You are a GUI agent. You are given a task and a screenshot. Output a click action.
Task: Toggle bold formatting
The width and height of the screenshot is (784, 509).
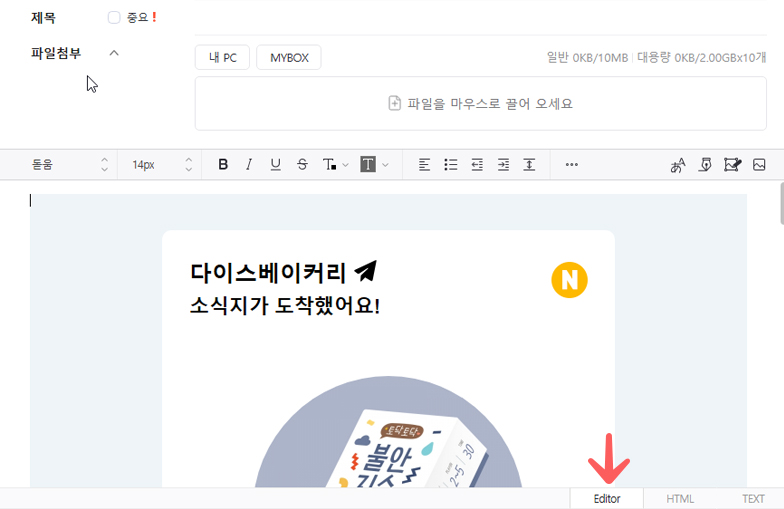click(223, 164)
